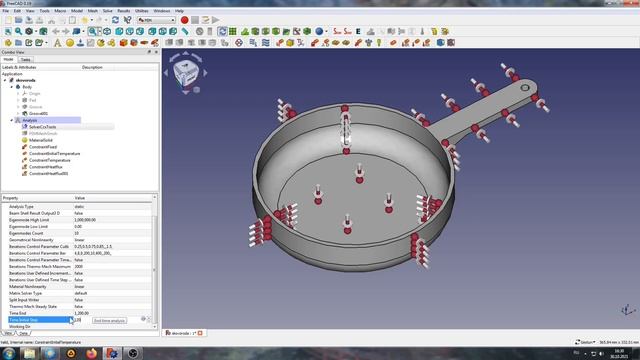Select ConstraintHeatflux001 in the tree
The height and width of the screenshot is (360, 640).
click(x=48, y=173)
